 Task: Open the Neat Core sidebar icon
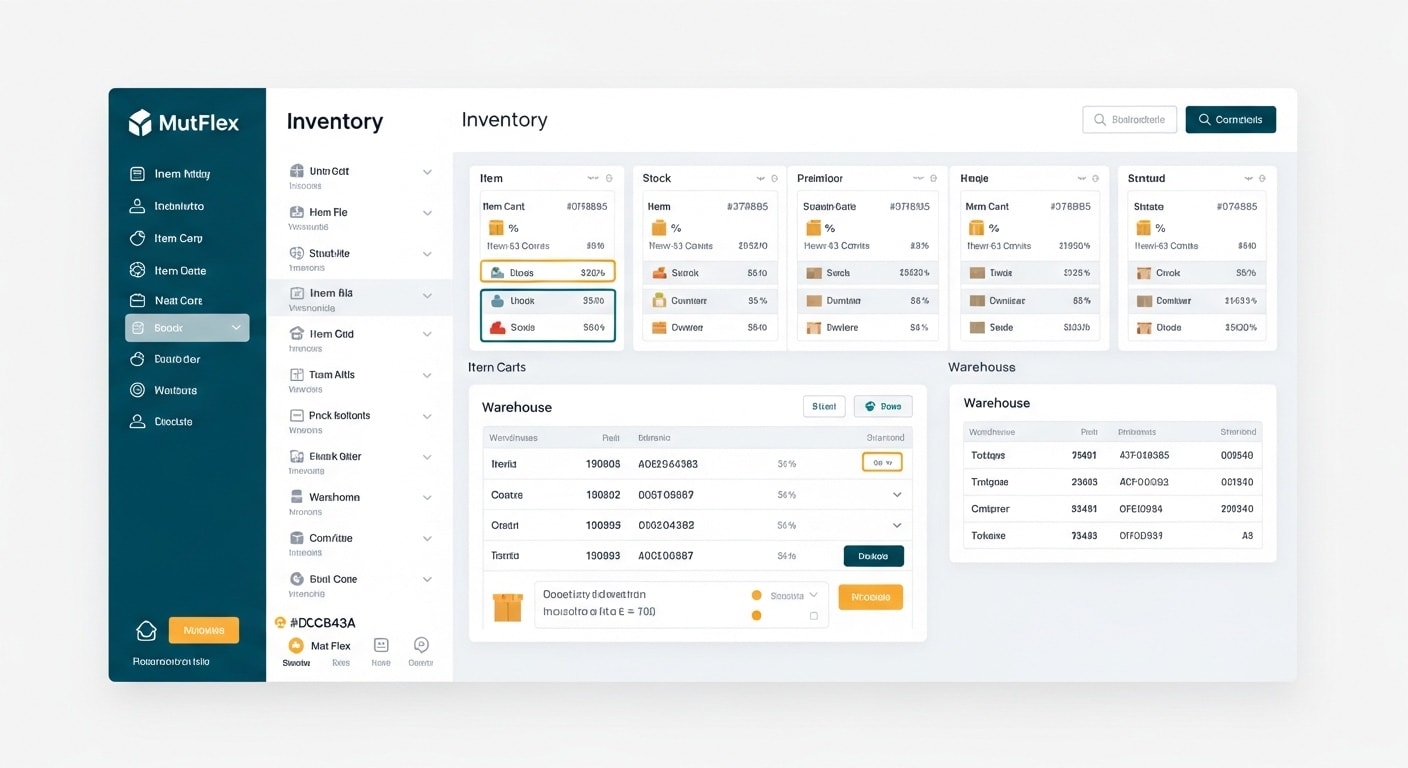pyautogui.click(x=138, y=300)
